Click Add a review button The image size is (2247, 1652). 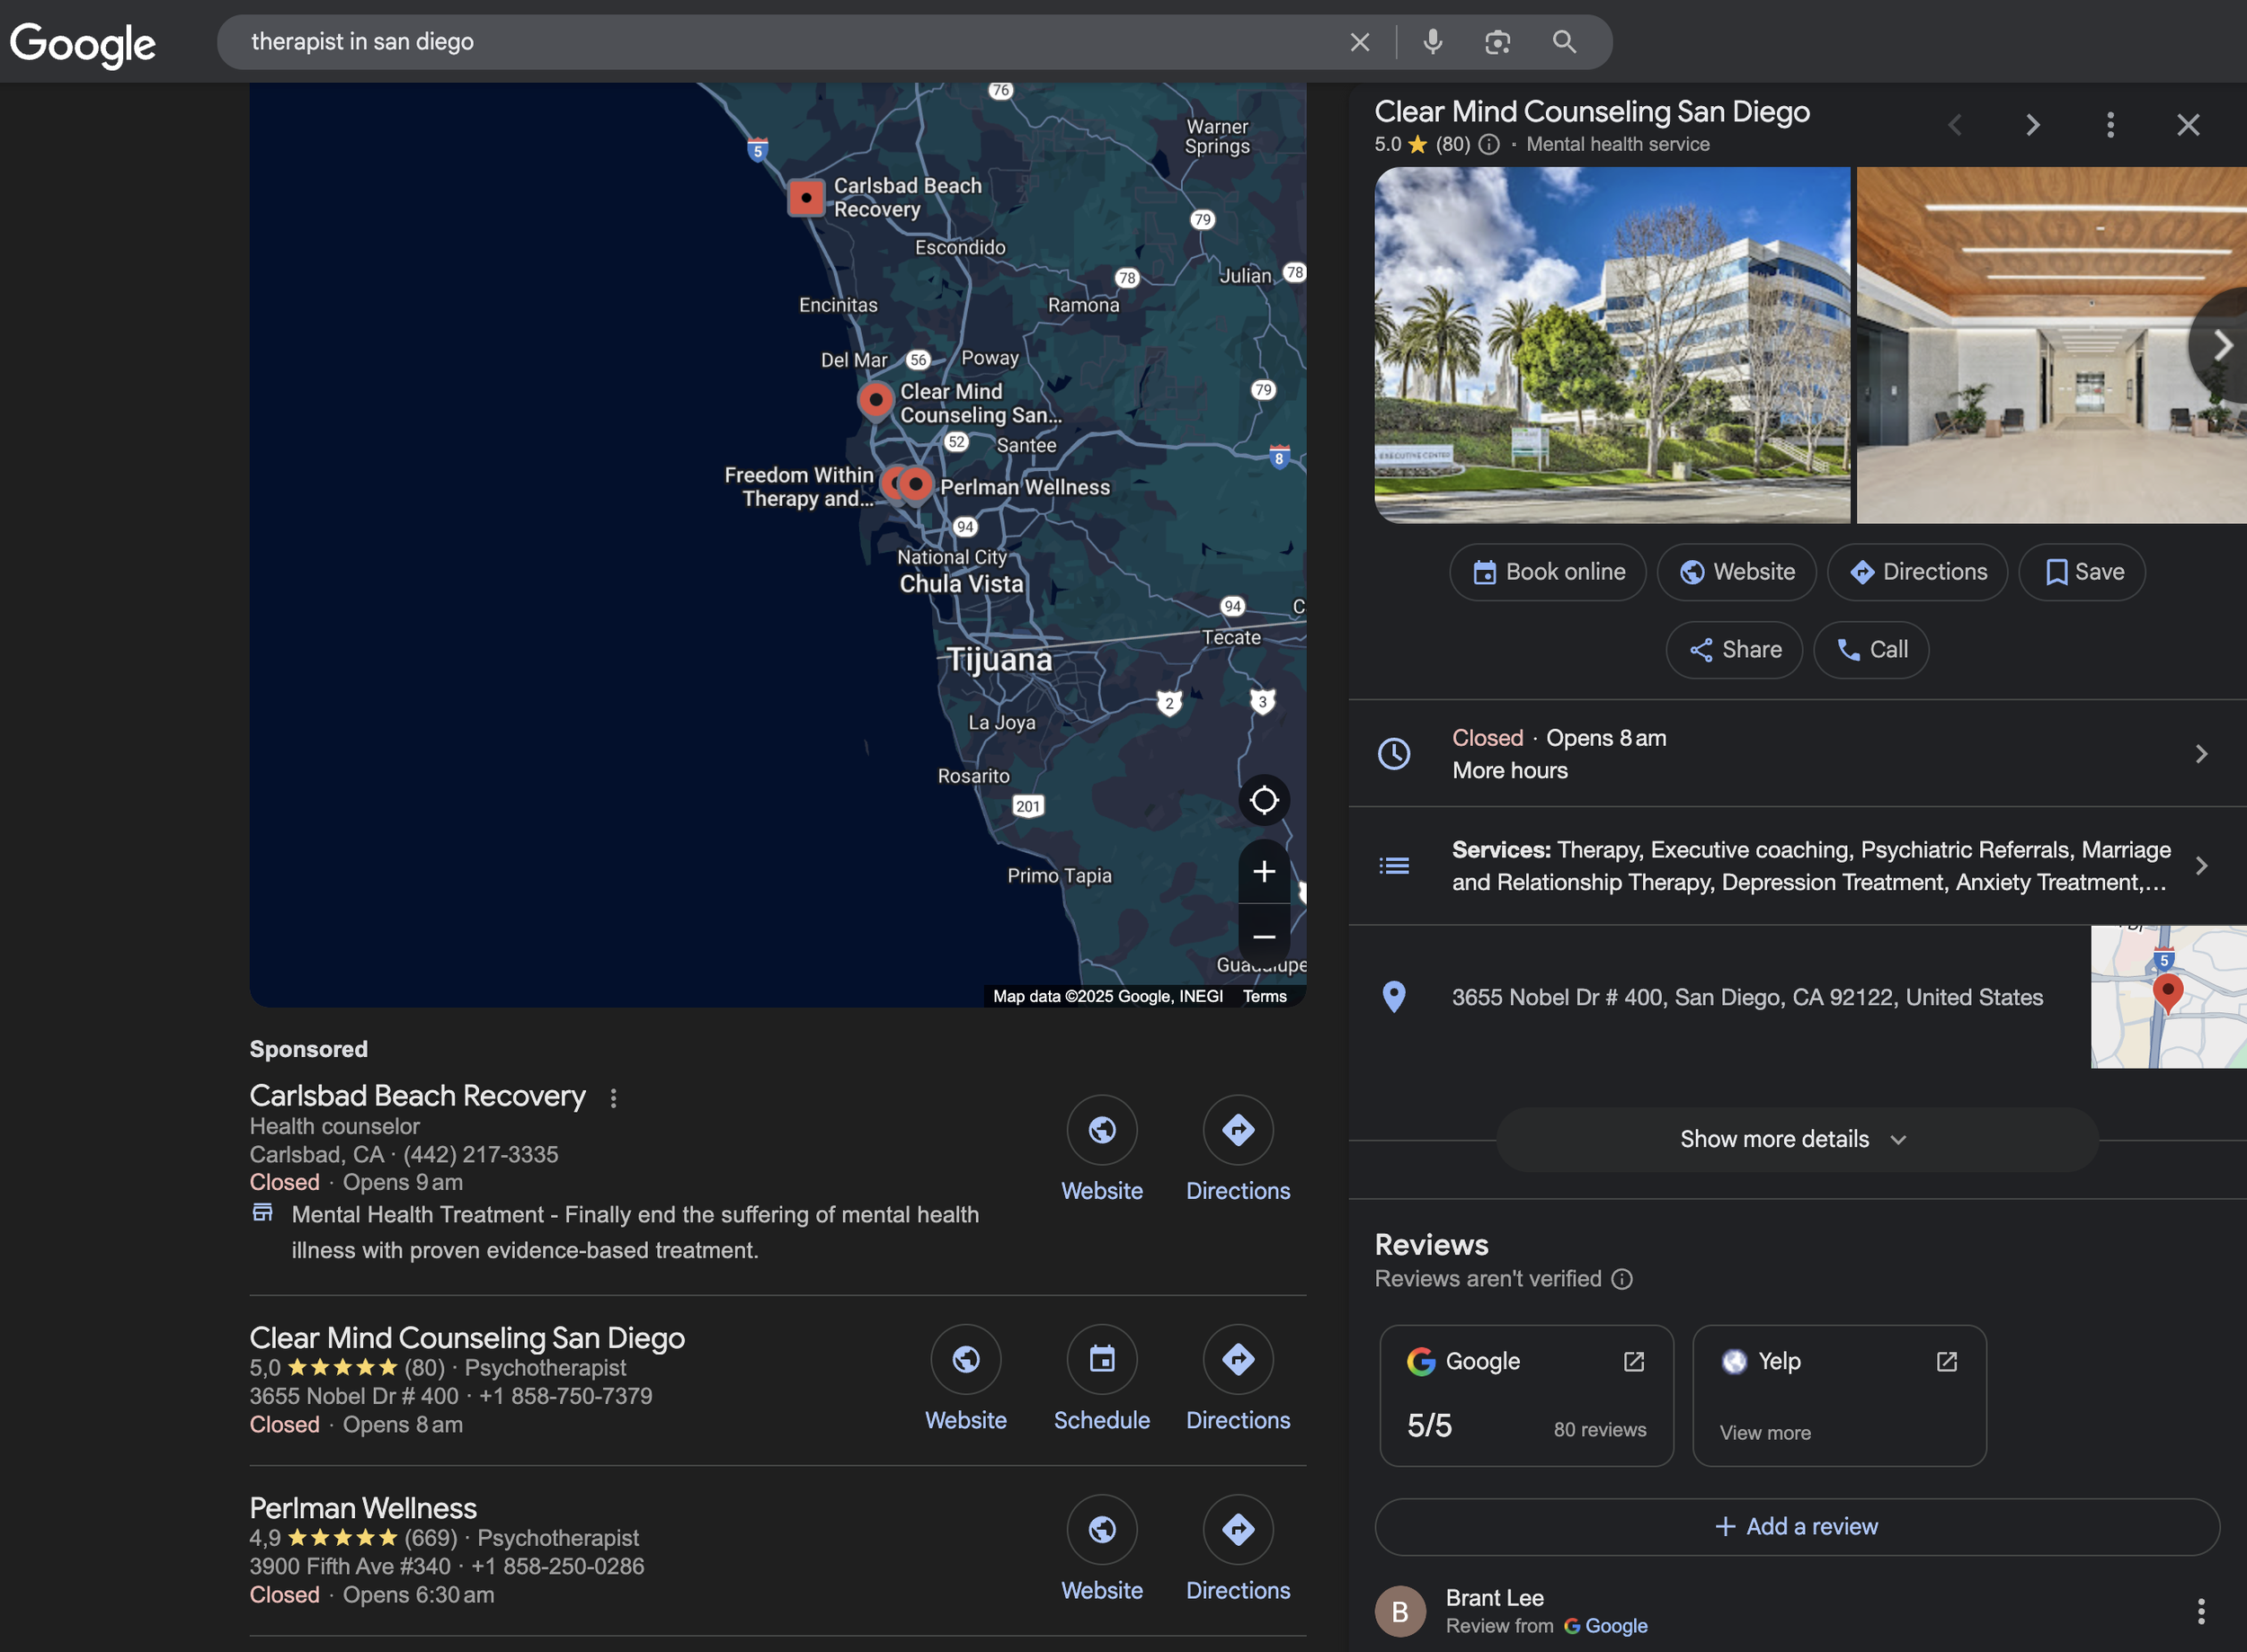pos(1796,1526)
